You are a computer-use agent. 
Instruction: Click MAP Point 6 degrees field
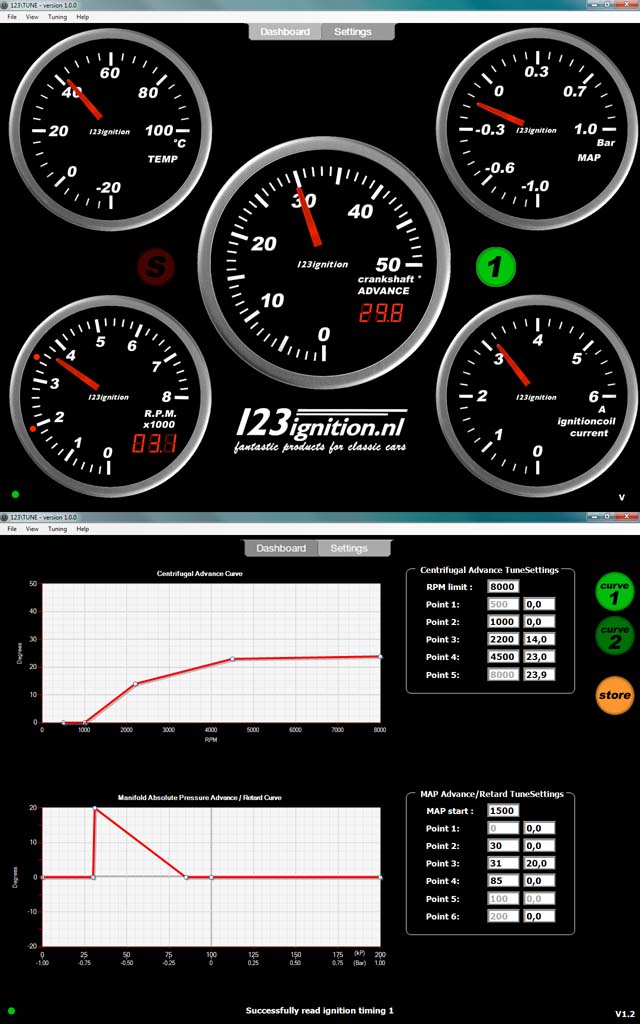click(539, 916)
